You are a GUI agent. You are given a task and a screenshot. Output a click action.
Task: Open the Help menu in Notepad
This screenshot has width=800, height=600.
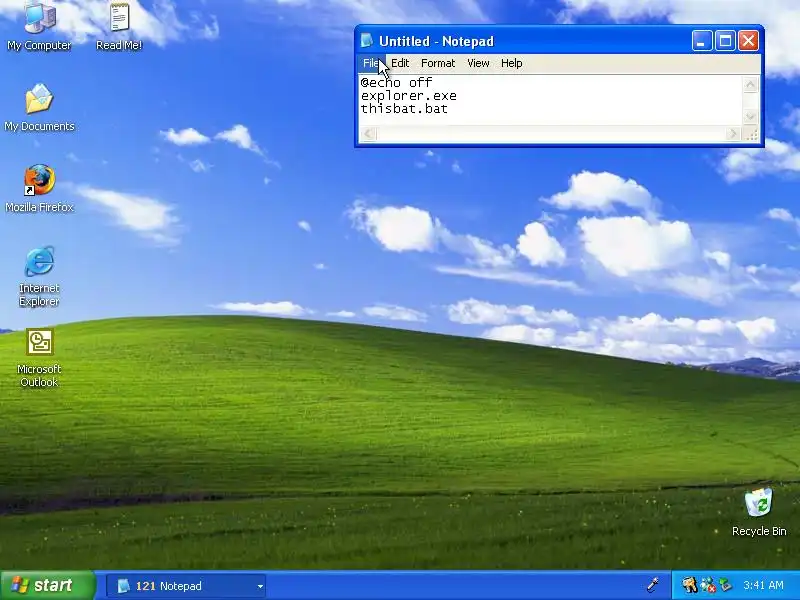tap(511, 63)
